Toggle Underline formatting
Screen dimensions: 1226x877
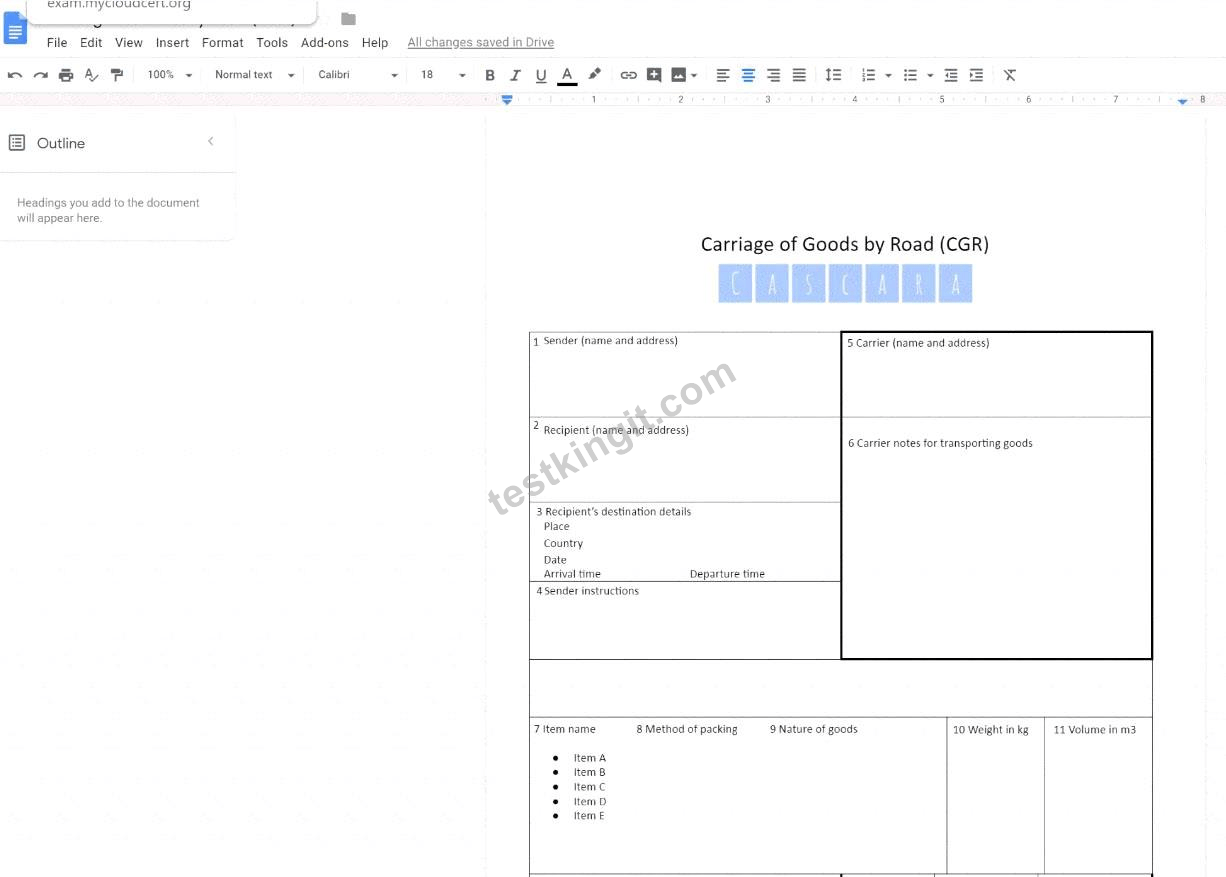tap(541, 75)
